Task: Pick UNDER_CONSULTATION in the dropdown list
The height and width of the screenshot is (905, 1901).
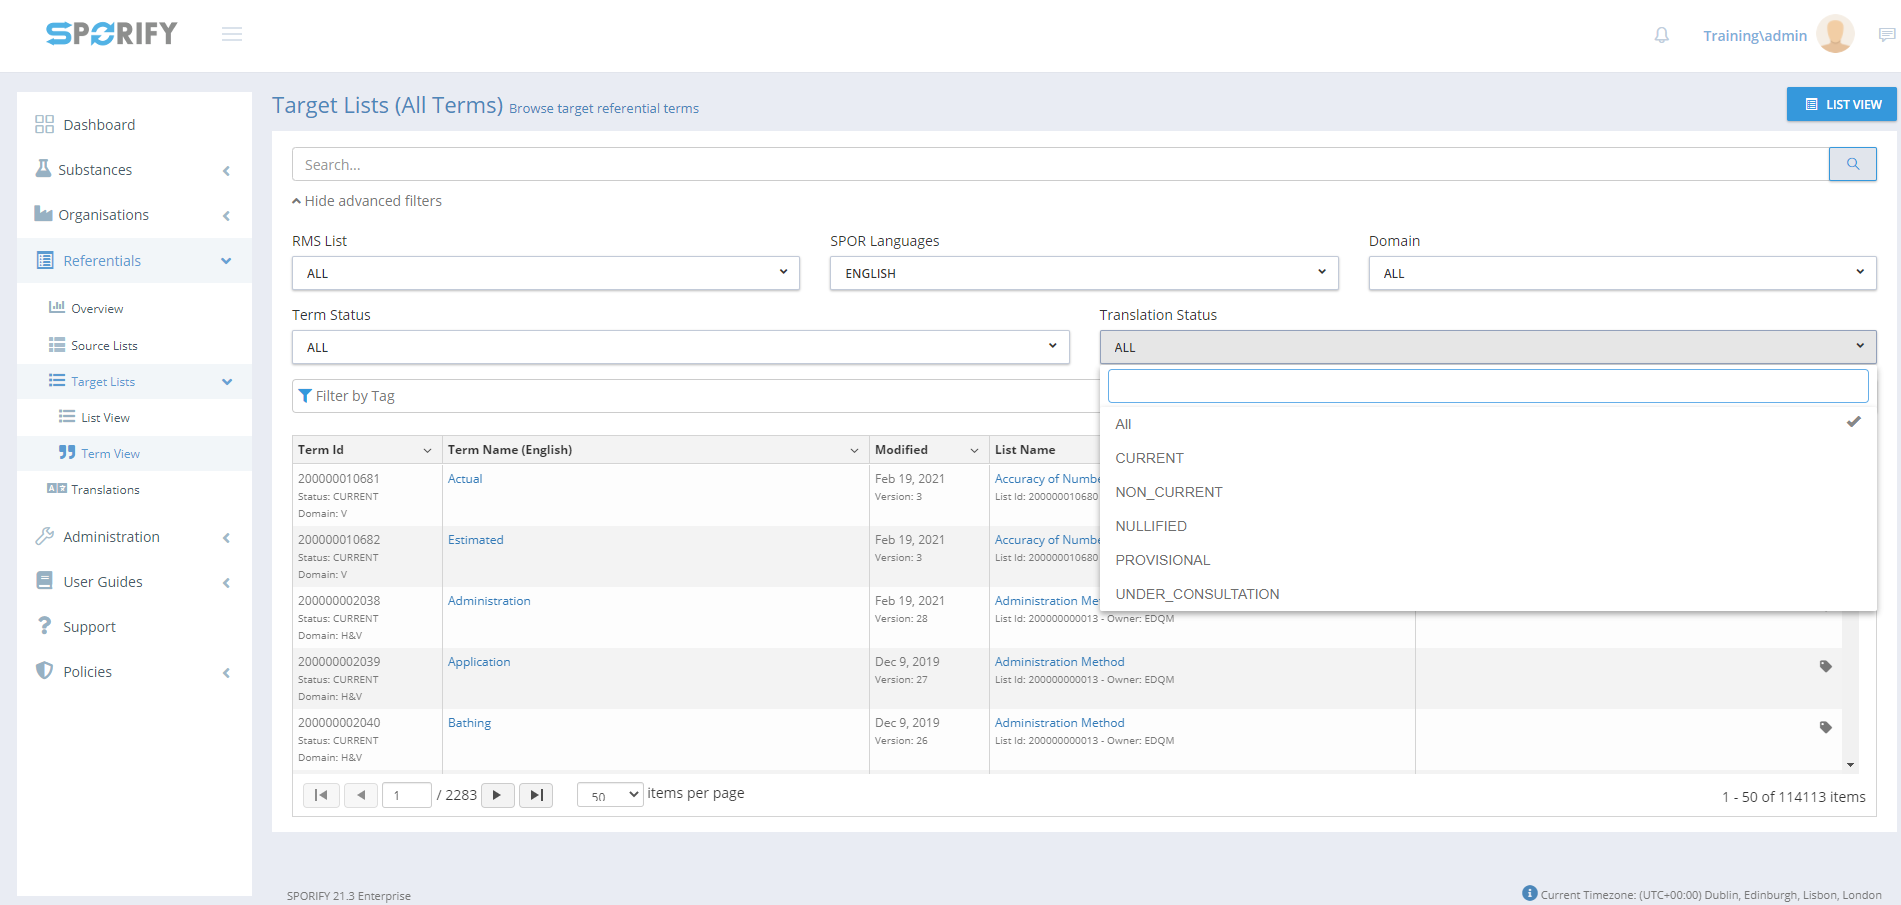Action: [1197, 594]
